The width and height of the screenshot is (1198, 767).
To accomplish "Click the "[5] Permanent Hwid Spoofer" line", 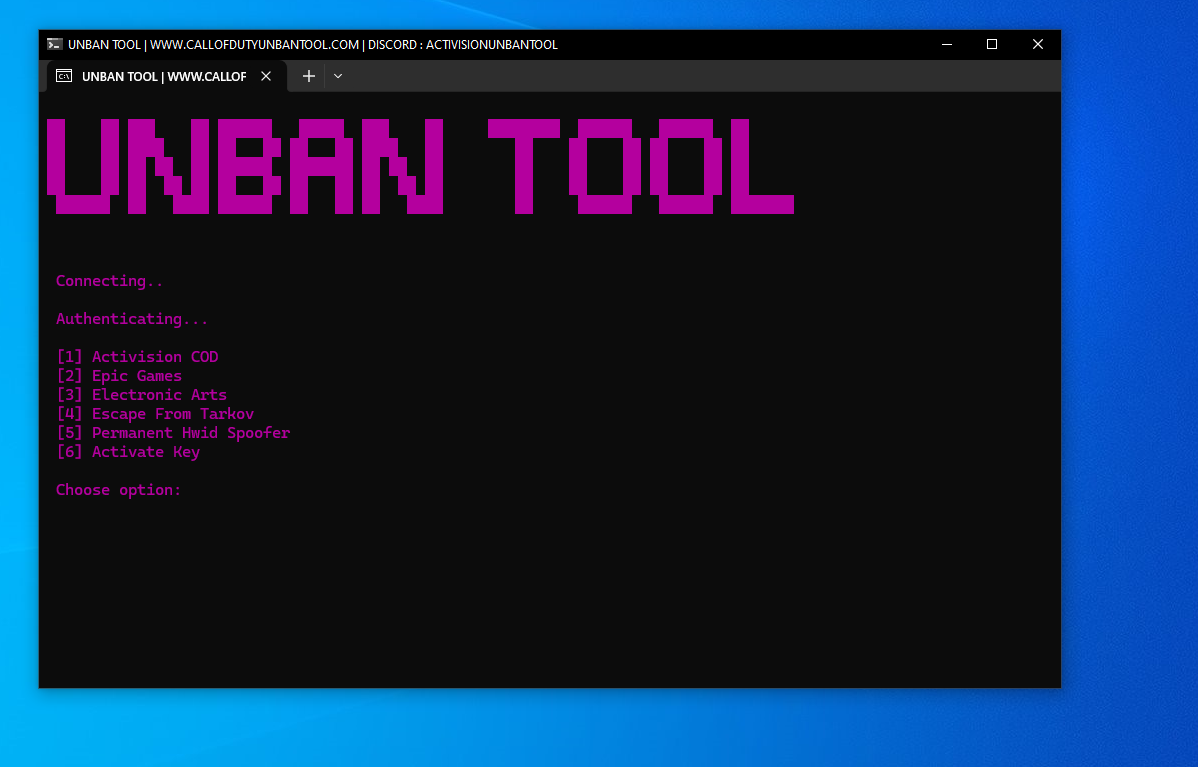I will point(173,433).
